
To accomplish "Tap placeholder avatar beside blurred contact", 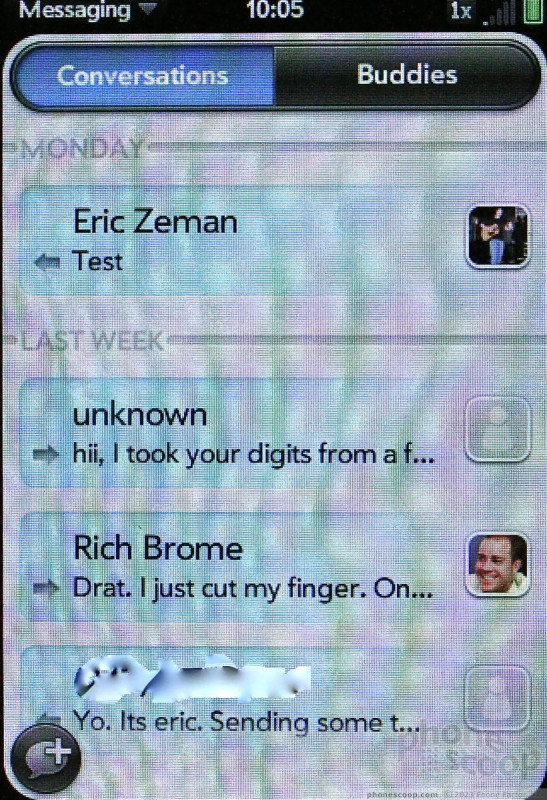I will (x=498, y=697).
